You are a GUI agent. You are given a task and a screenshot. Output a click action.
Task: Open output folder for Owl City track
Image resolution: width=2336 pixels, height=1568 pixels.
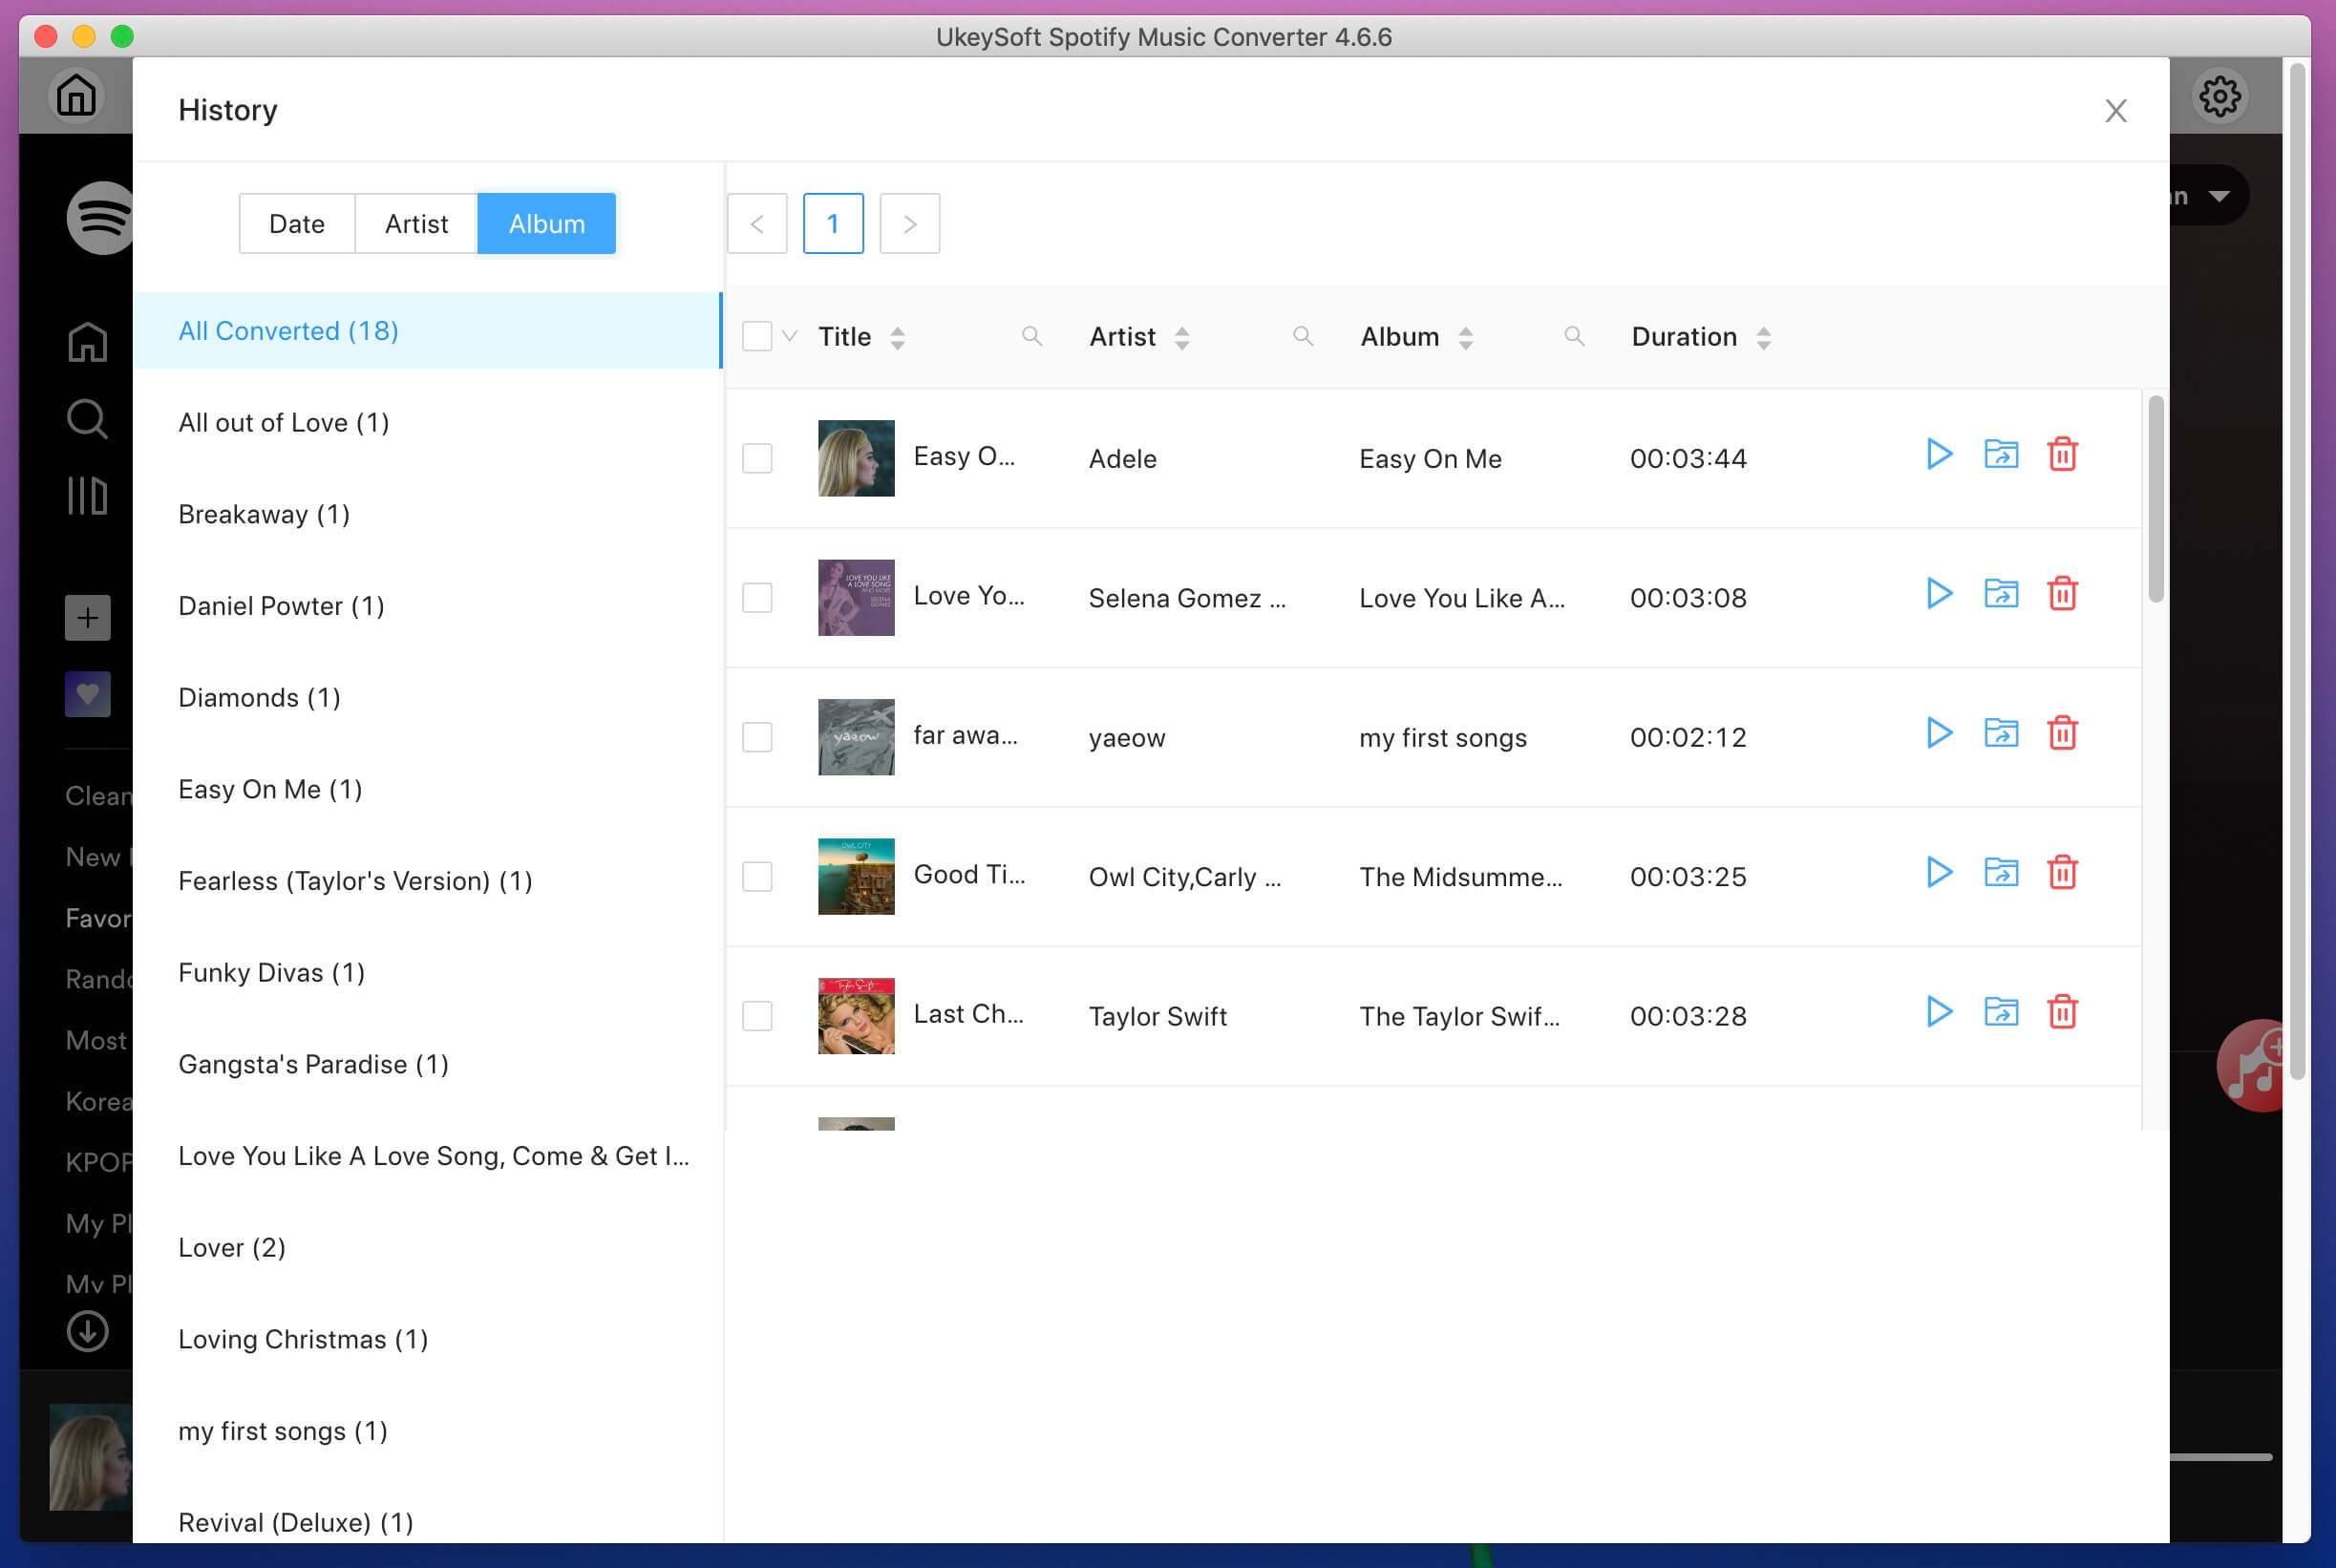[2001, 872]
